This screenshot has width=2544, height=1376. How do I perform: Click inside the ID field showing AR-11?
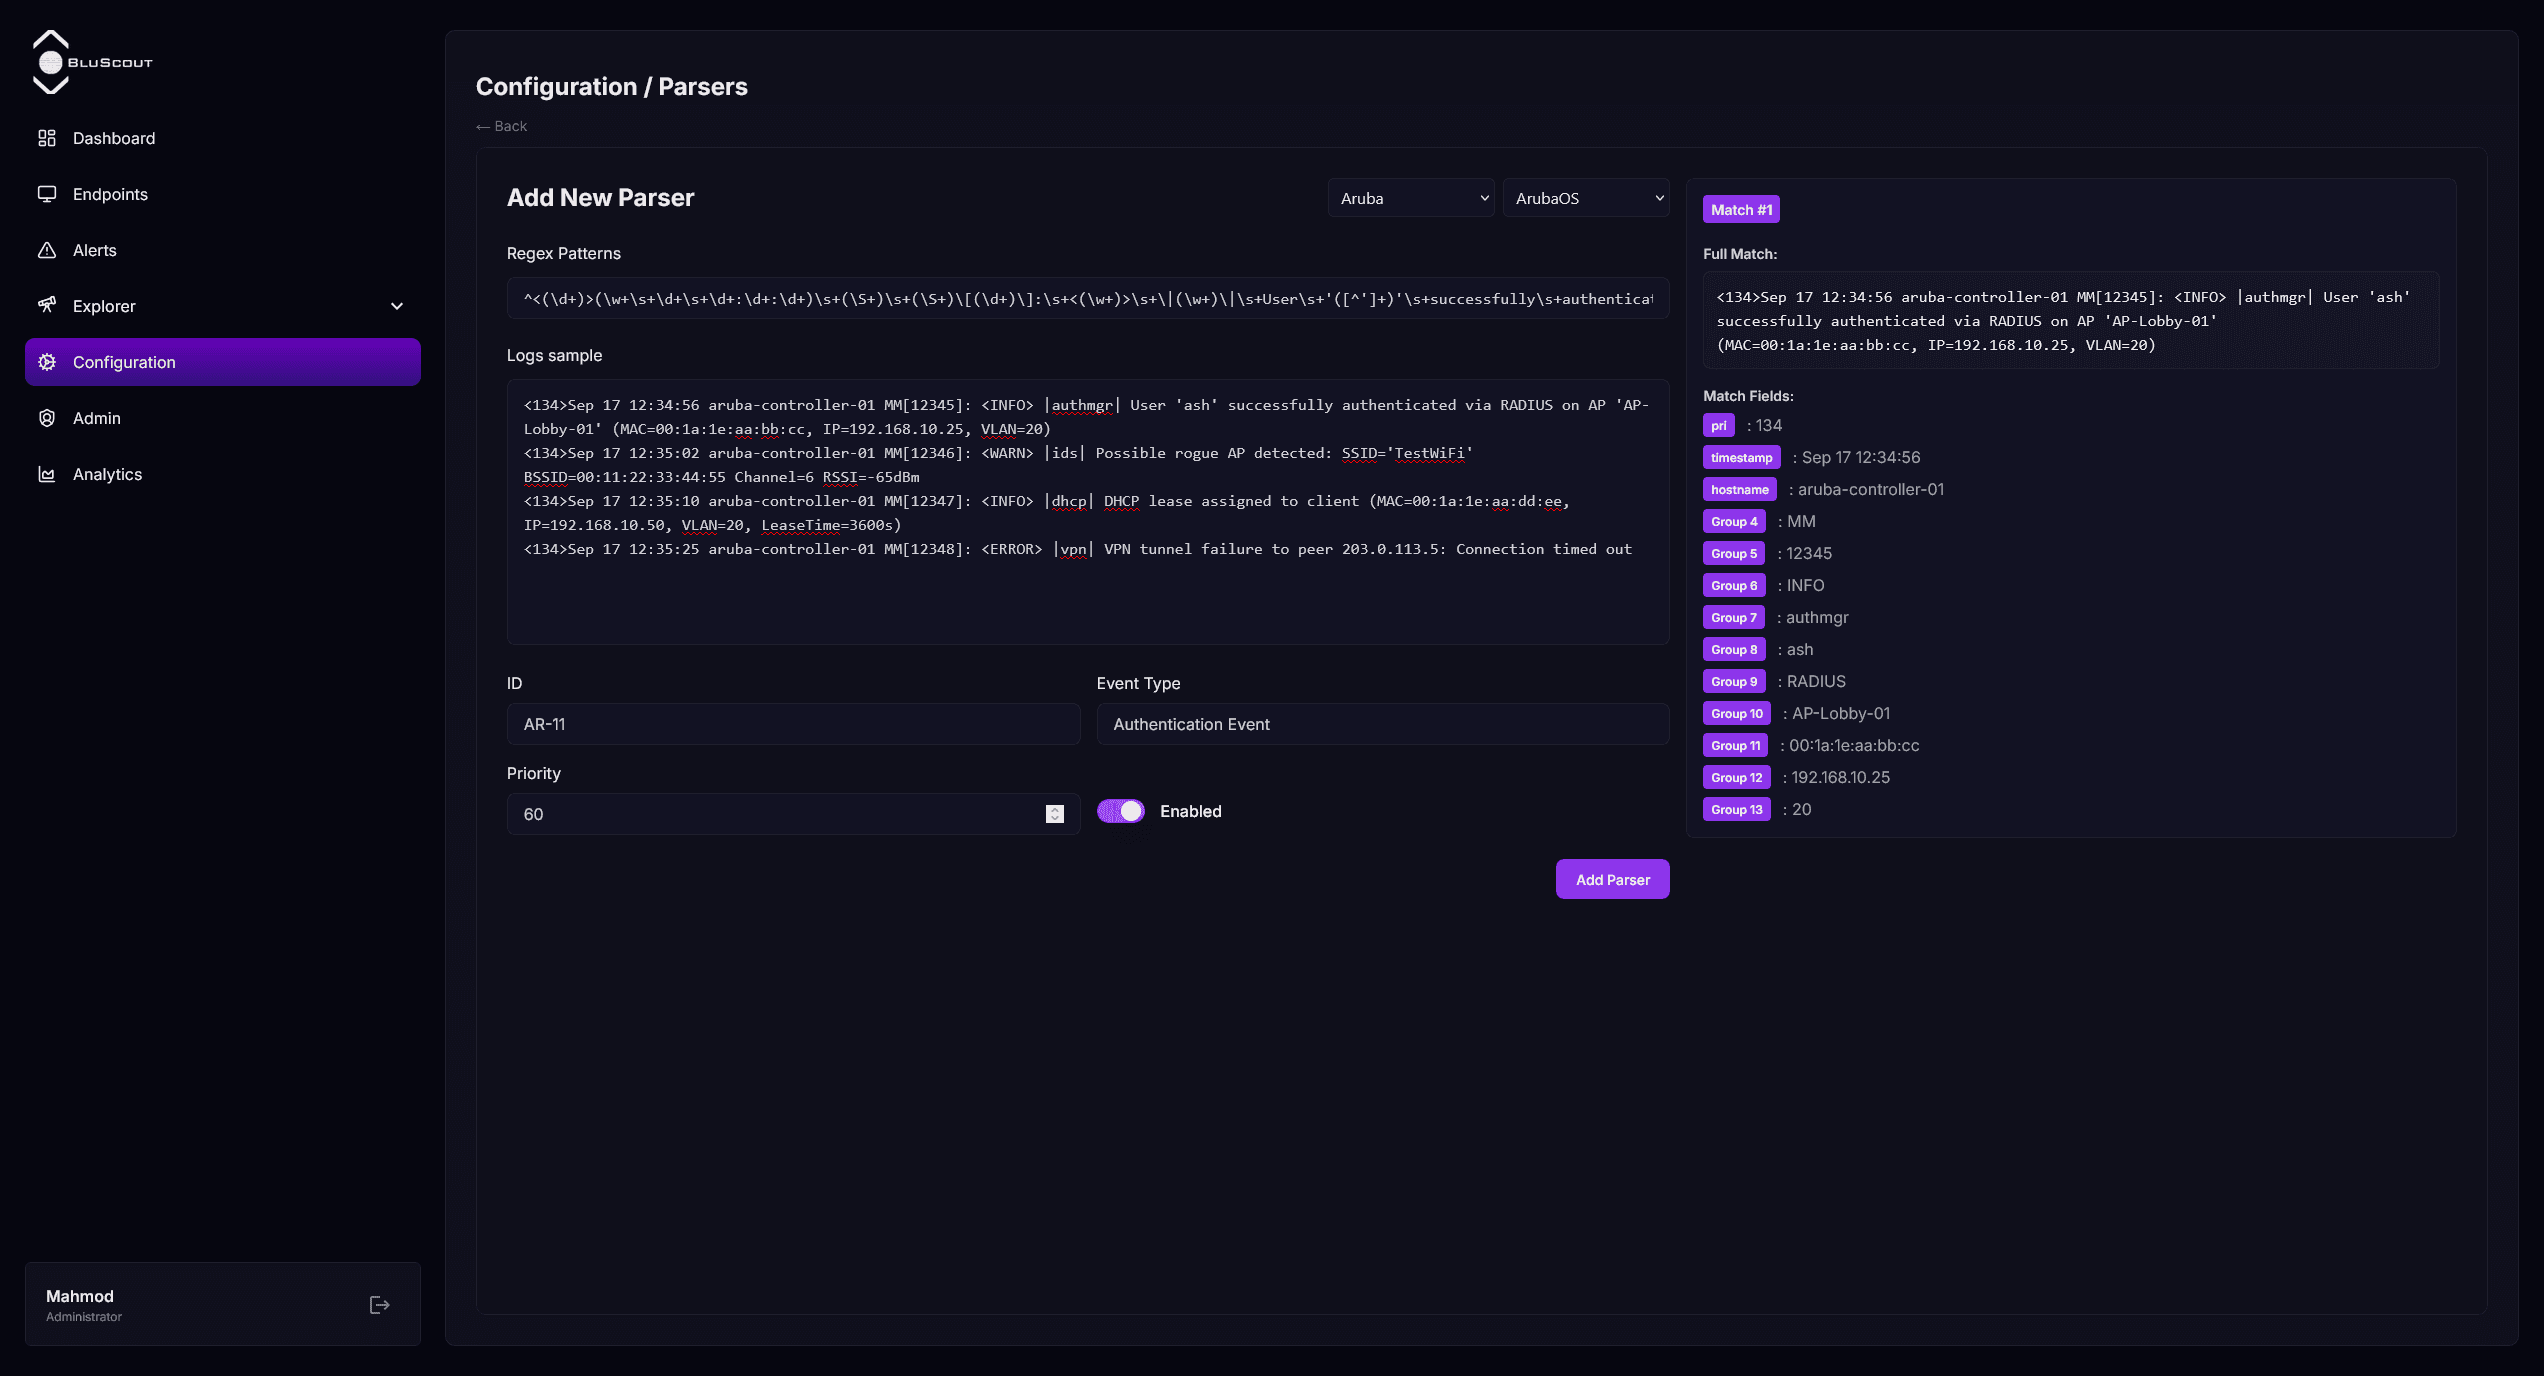(x=792, y=724)
